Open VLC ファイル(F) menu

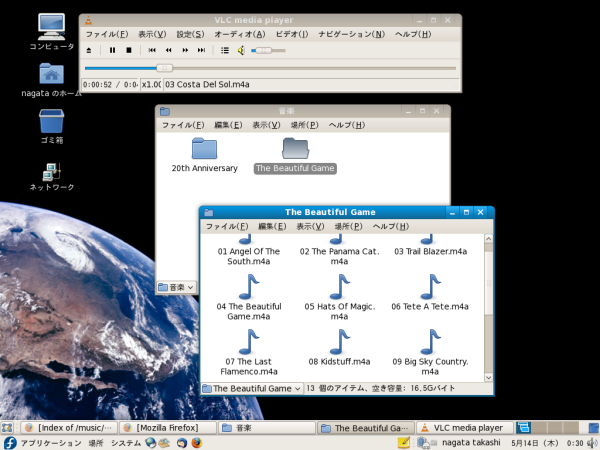click(x=107, y=34)
